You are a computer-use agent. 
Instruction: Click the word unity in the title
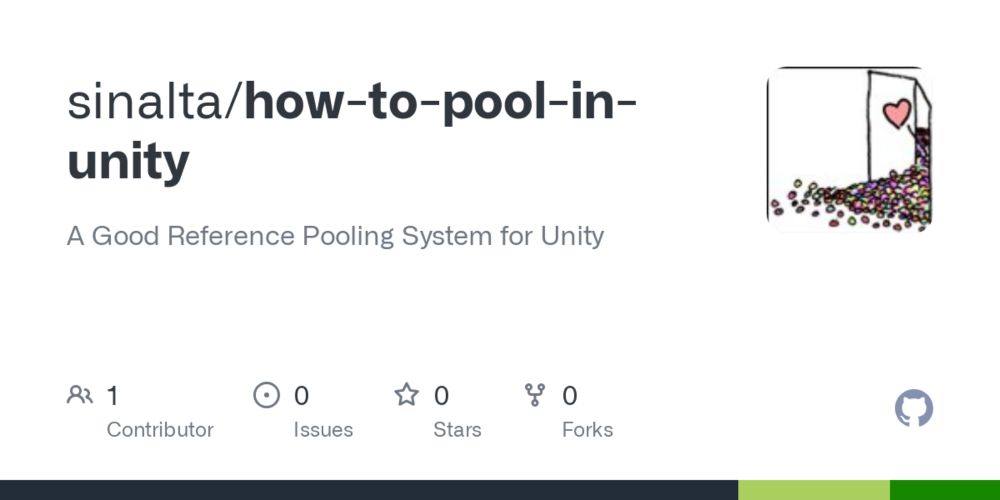click(128, 161)
